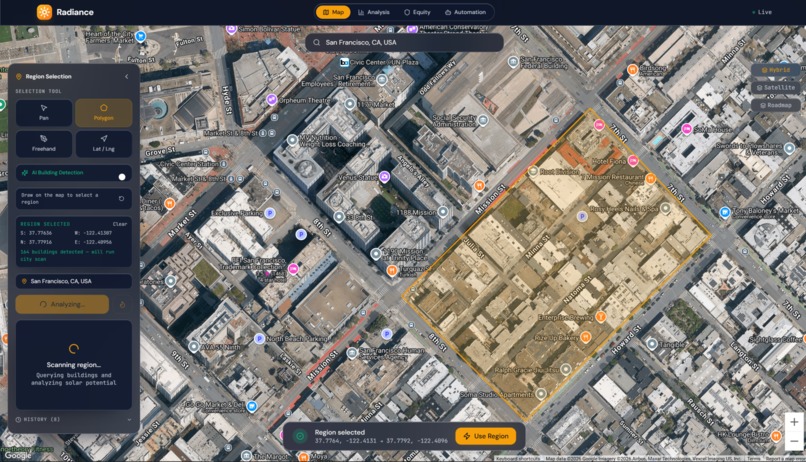Click the sparkle icon beside AI Building Detection
This screenshot has width=806, height=462.
(x=24, y=173)
